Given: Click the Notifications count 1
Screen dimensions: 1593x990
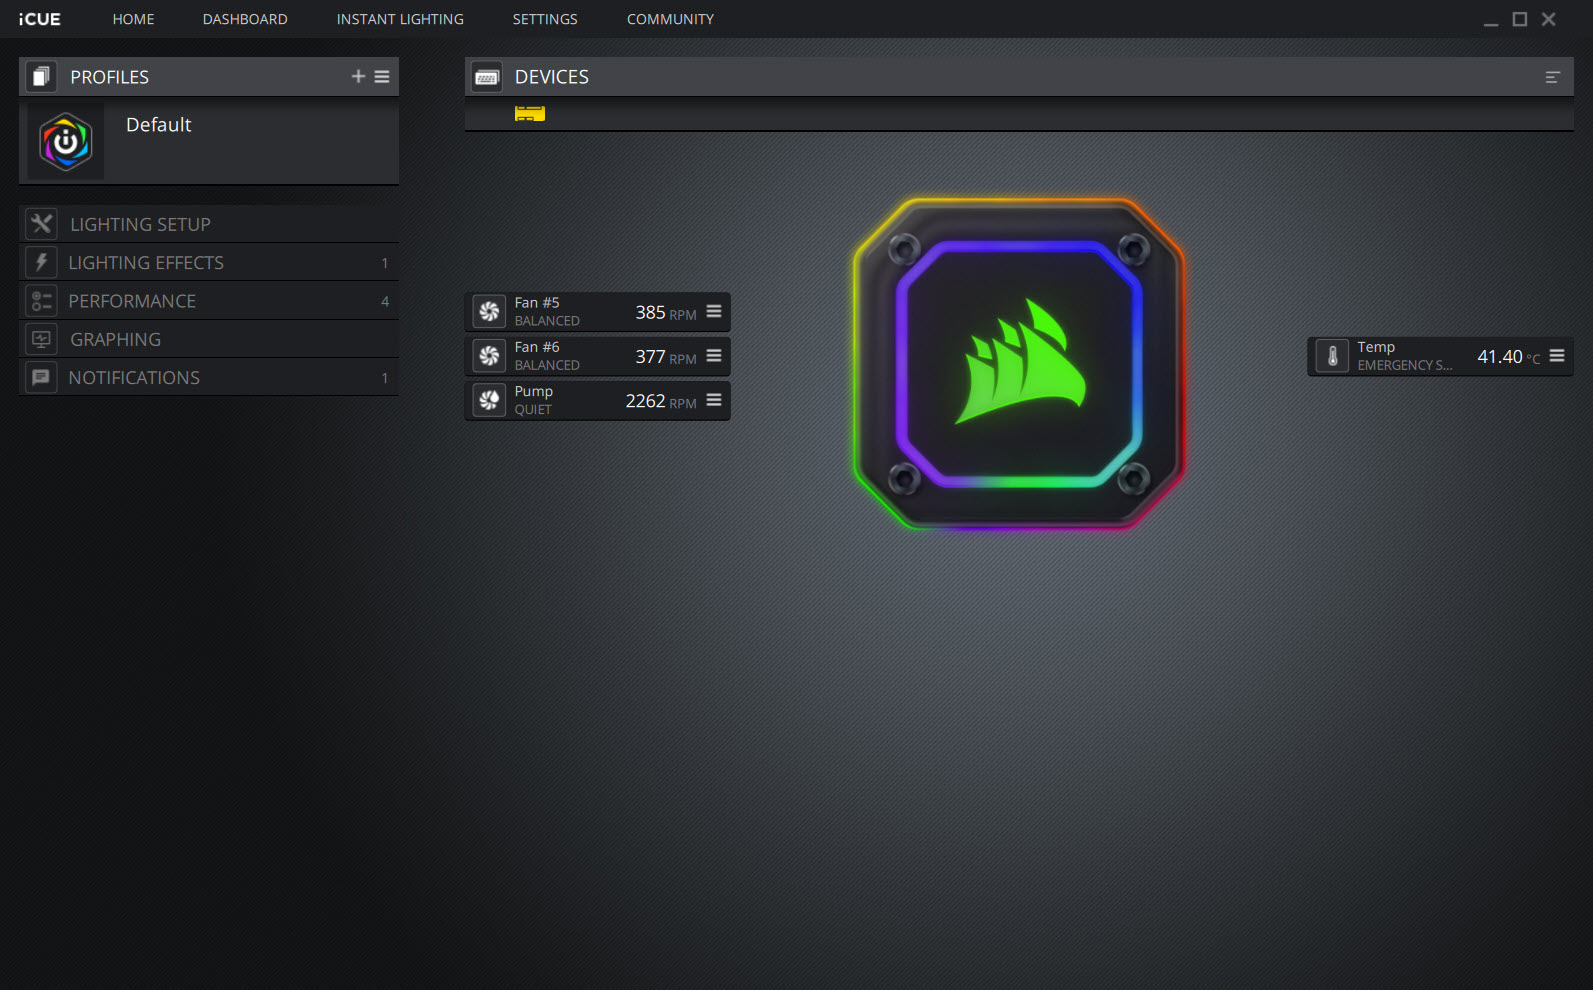Looking at the screenshot, I should (385, 378).
